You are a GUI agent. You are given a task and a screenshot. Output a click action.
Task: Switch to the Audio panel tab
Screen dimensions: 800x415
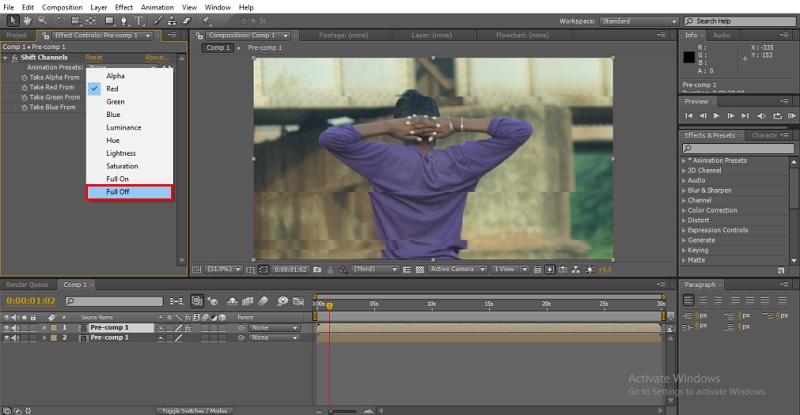[721, 35]
